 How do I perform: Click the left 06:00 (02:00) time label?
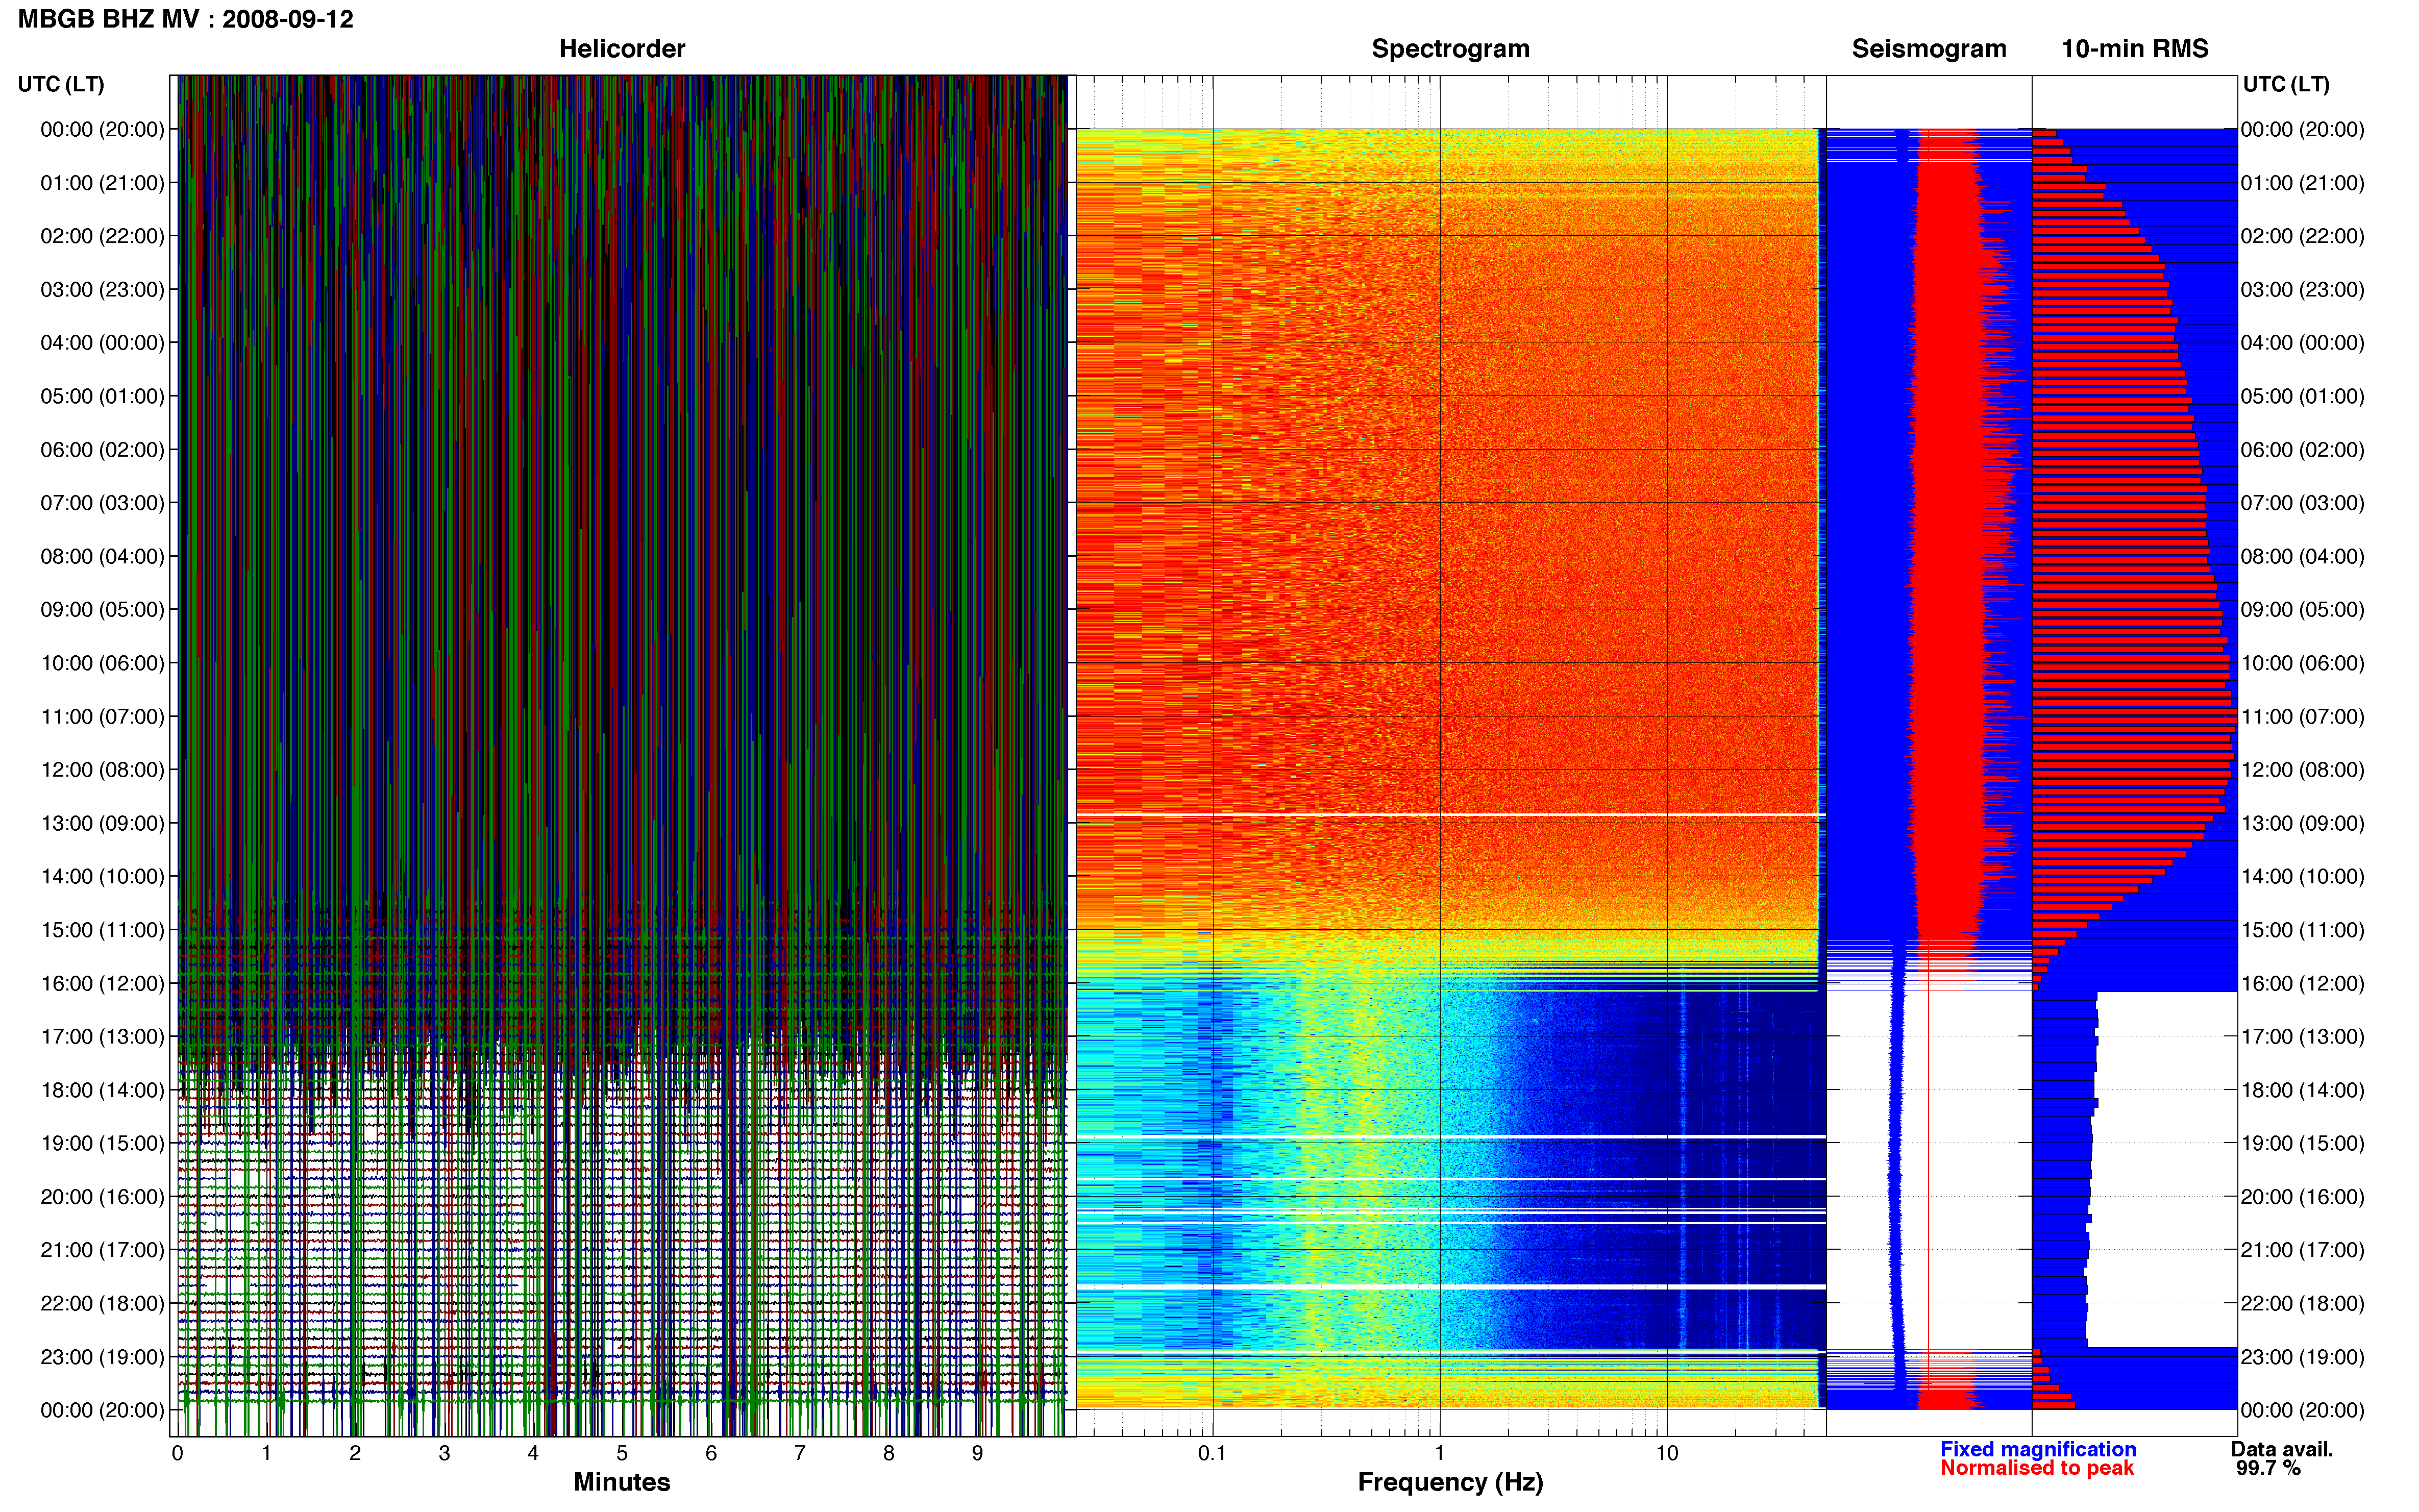point(102,450)
